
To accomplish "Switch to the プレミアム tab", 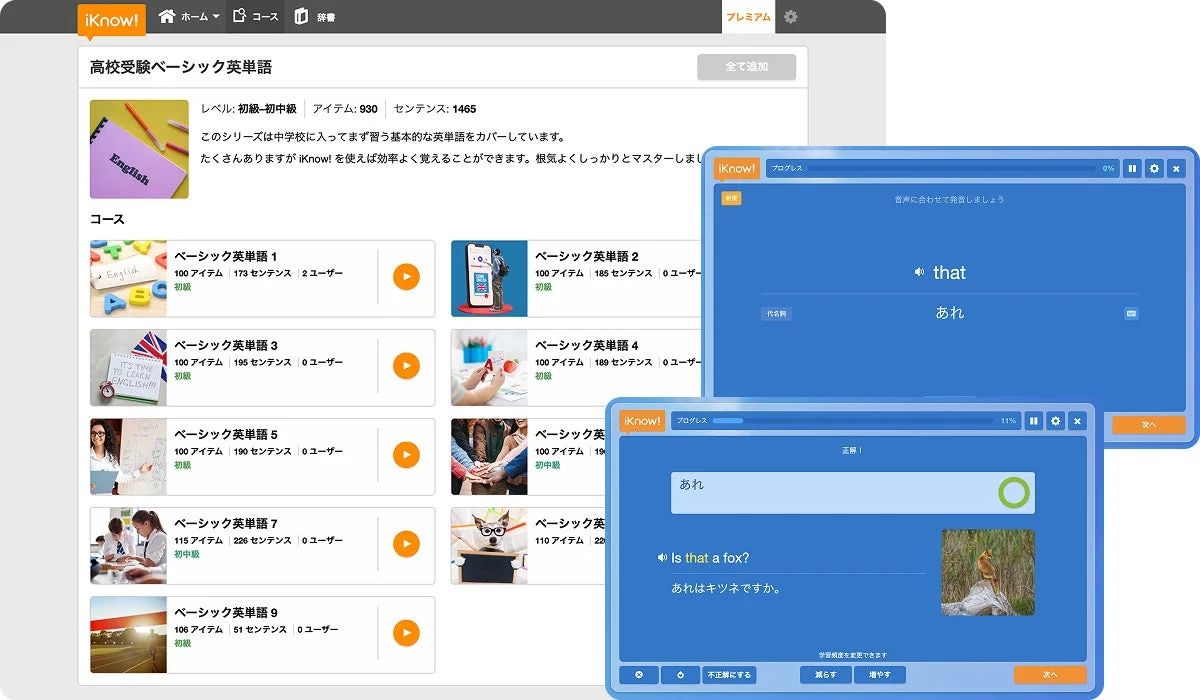I will pyautogui.click(x=748, y=16).
